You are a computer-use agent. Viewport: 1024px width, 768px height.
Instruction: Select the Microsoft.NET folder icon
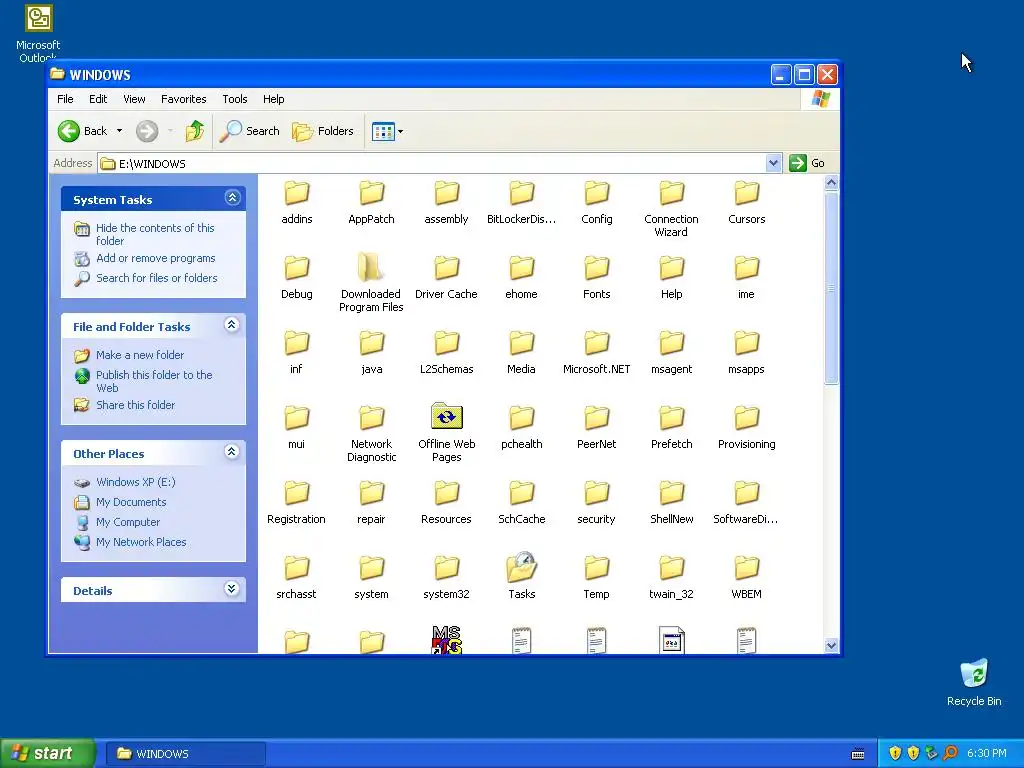coord(596,342)
